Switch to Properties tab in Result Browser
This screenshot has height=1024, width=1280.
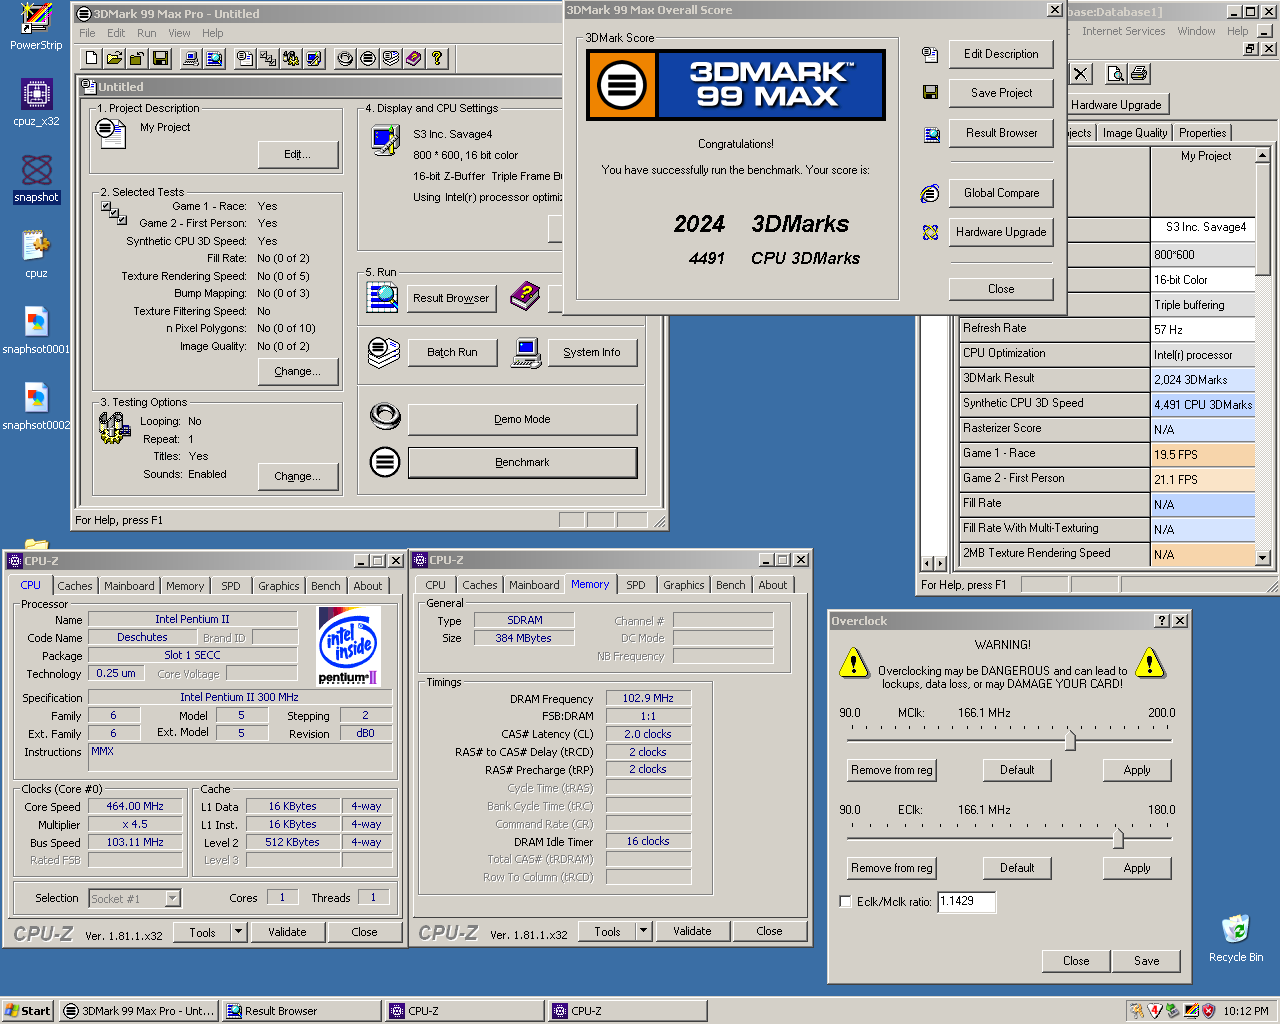tap(1202, 133)
